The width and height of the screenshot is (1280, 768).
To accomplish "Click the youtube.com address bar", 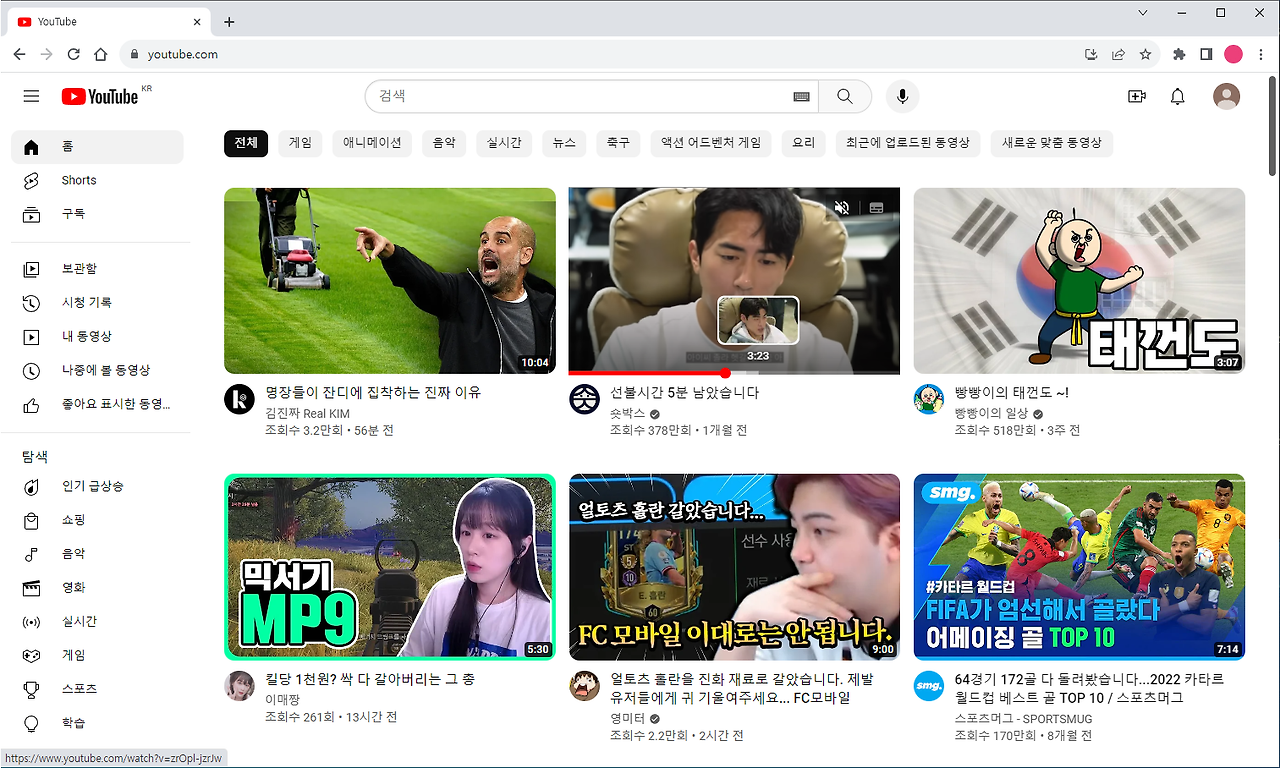I will coord(600,54).
